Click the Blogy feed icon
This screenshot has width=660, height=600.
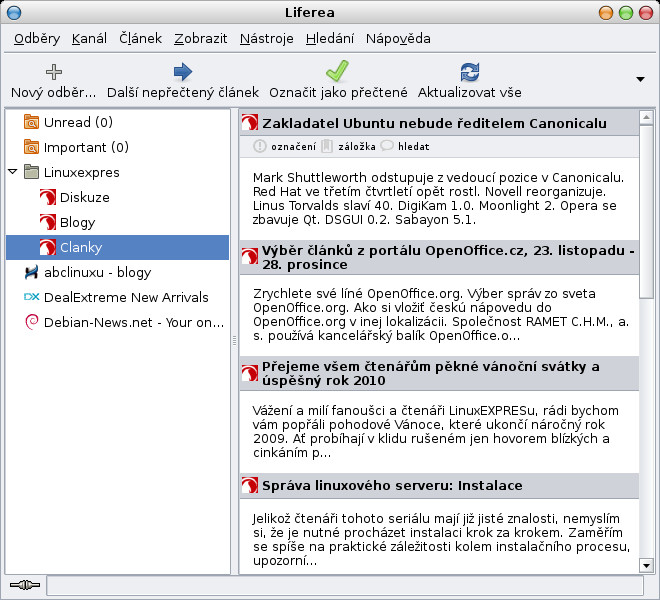tap(48, 222)
